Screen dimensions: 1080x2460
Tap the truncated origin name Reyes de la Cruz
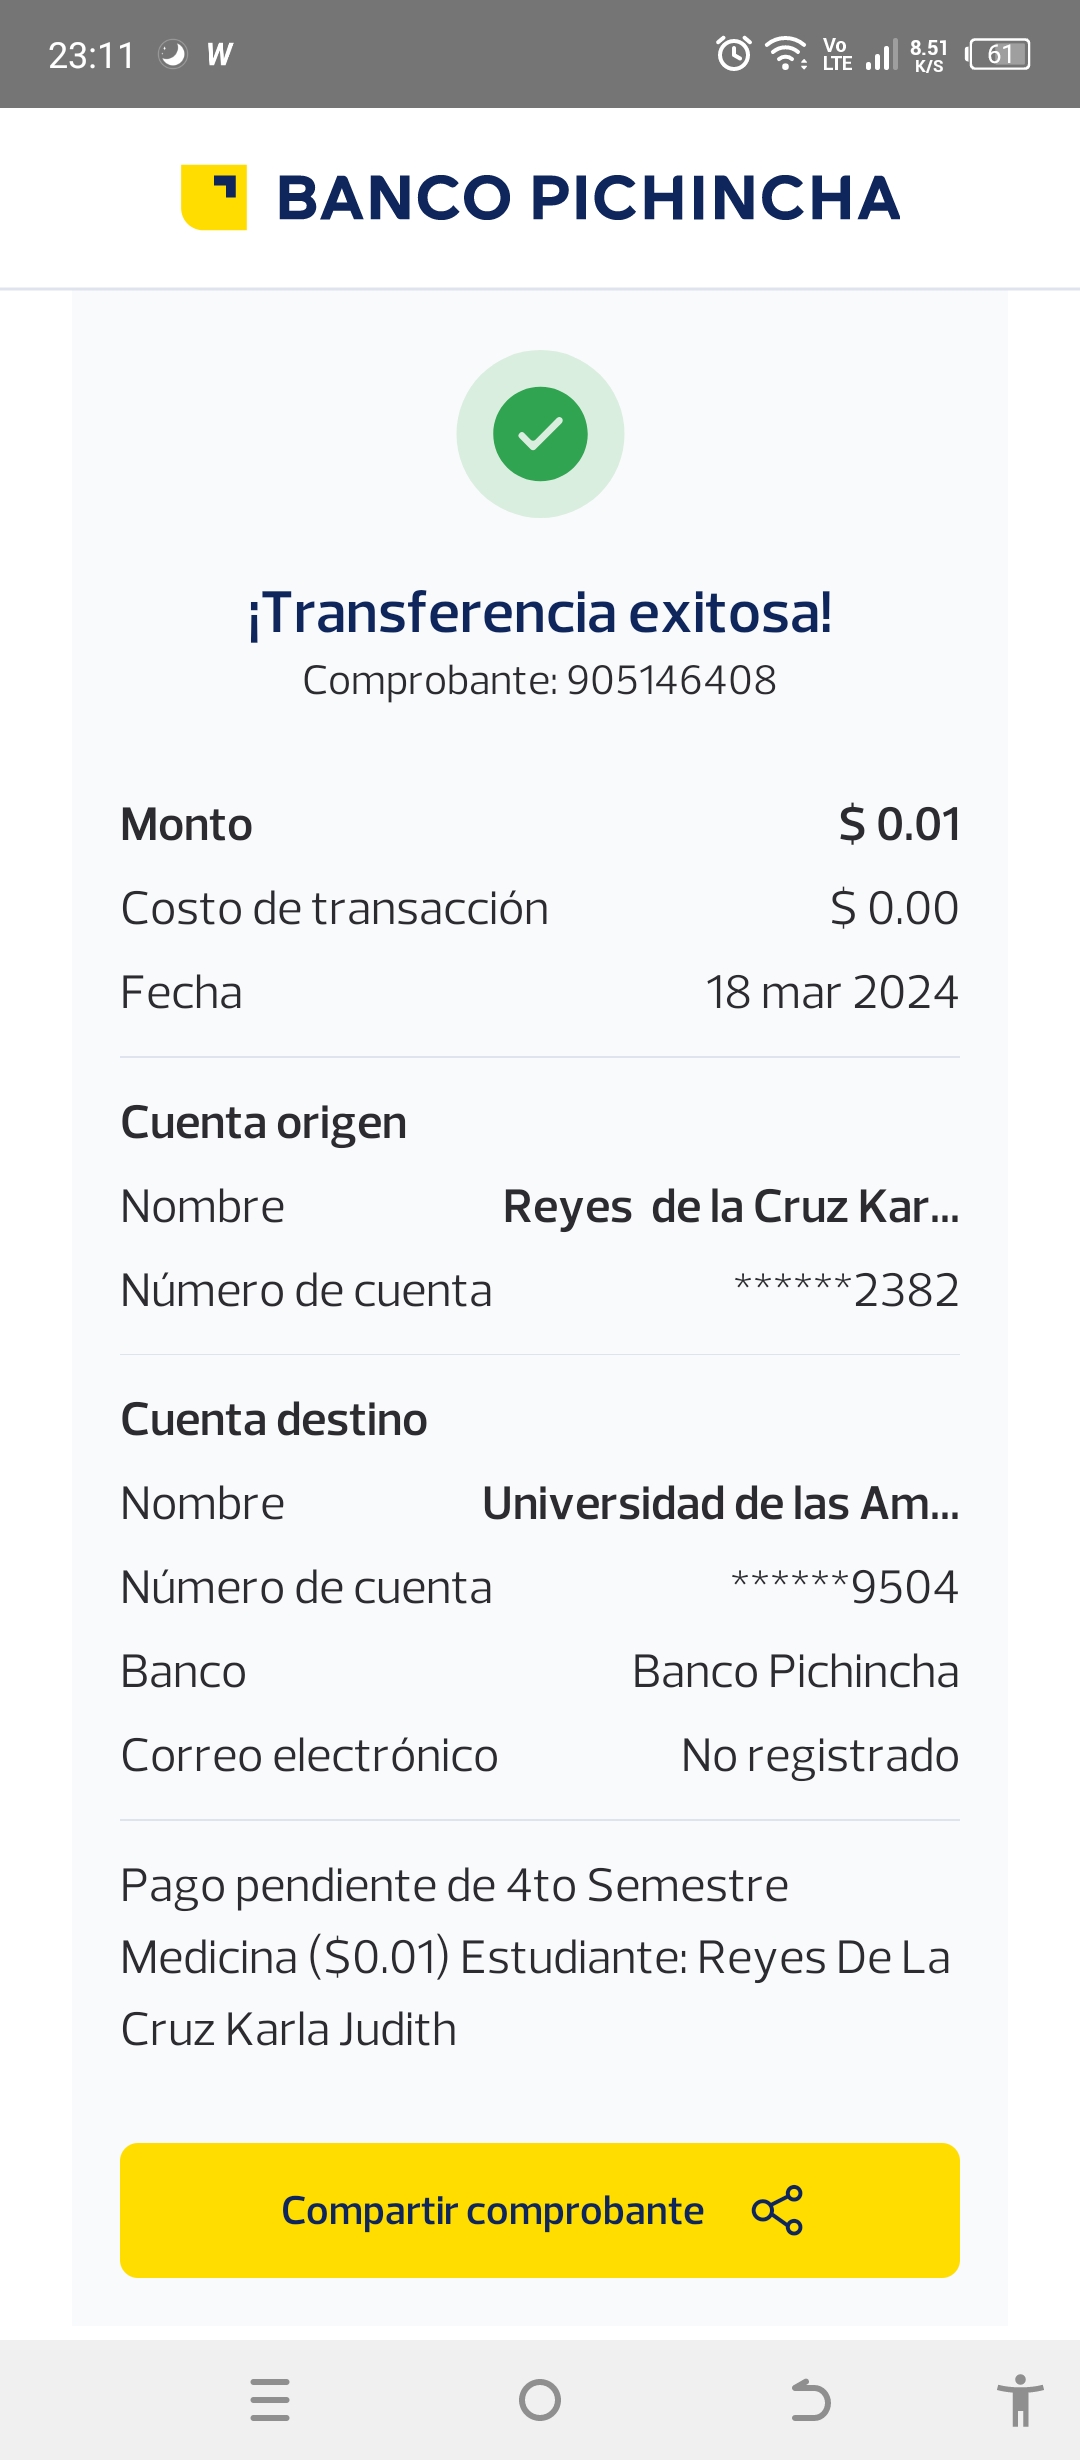click(x=730, y=1207)
